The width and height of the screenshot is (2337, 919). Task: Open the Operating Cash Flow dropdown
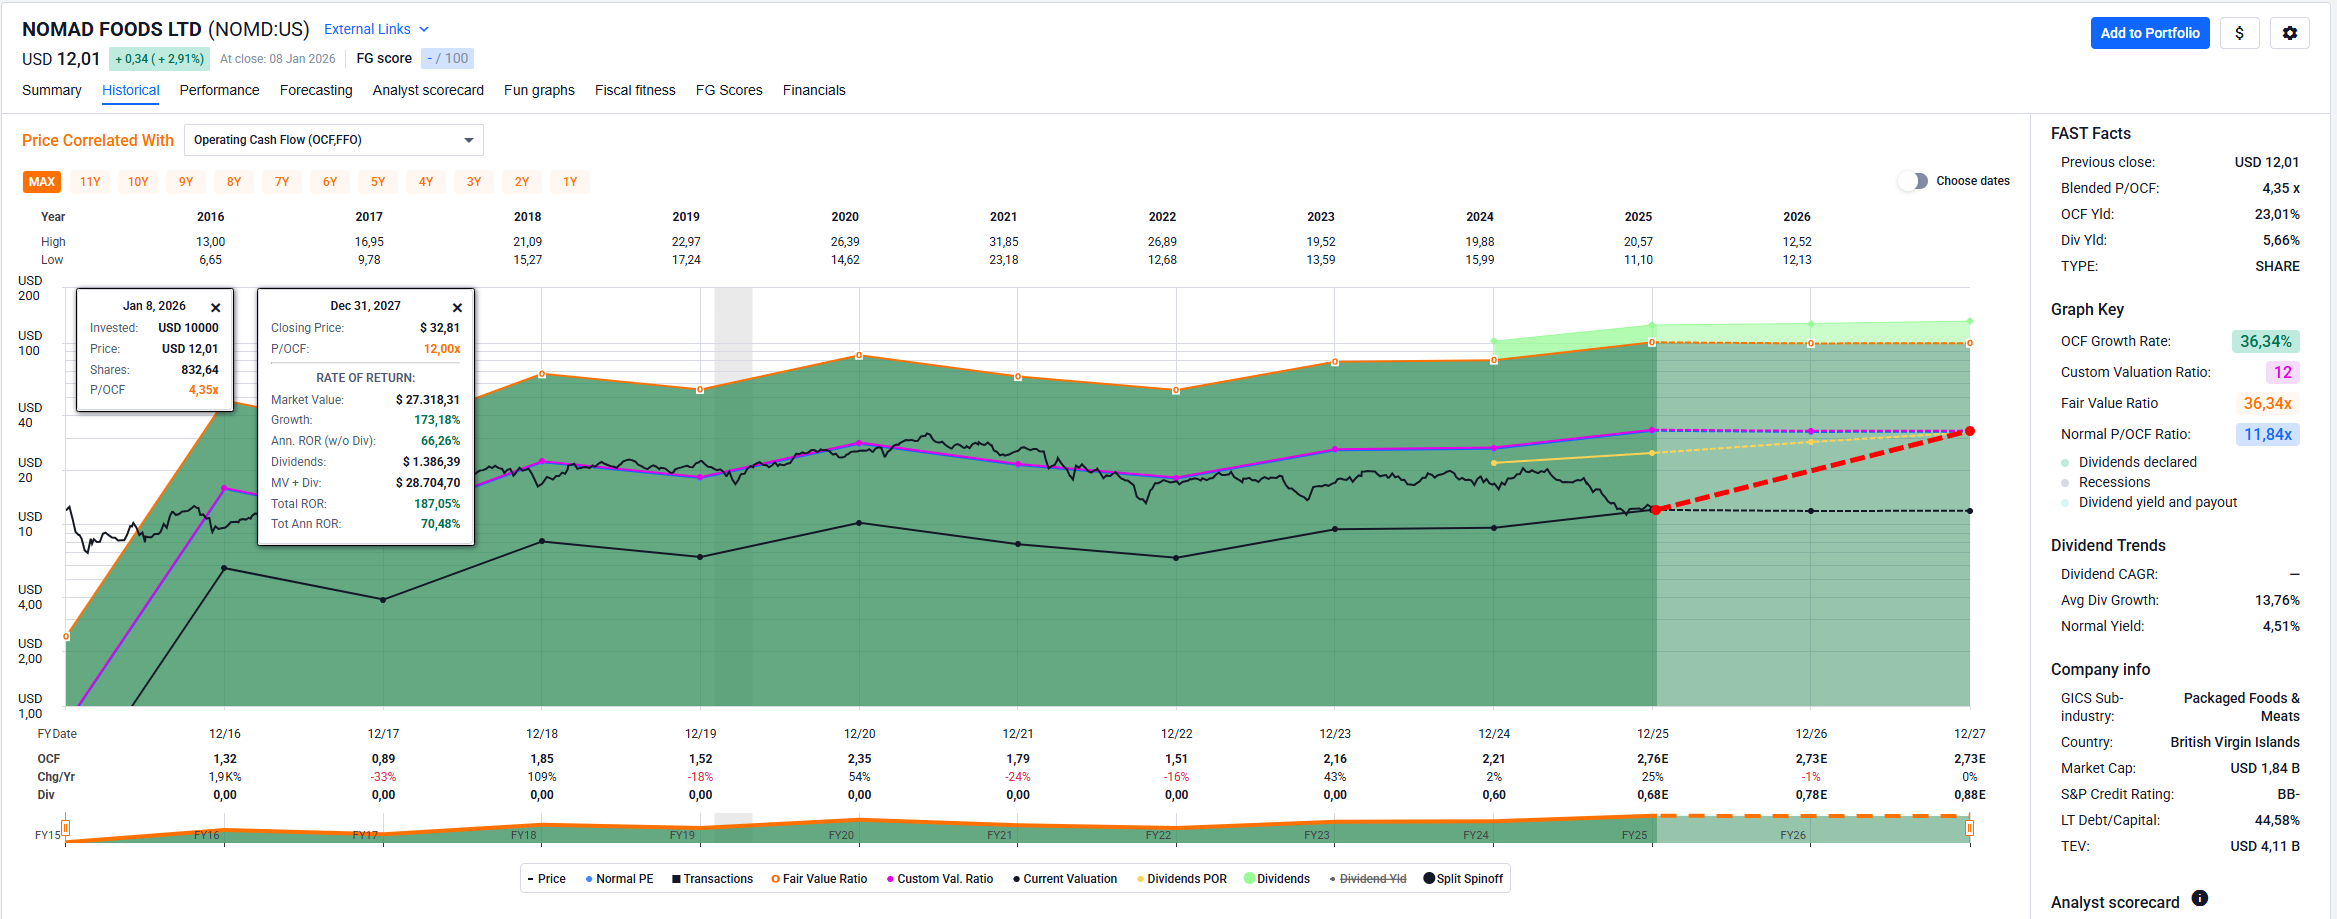(333, 140)
